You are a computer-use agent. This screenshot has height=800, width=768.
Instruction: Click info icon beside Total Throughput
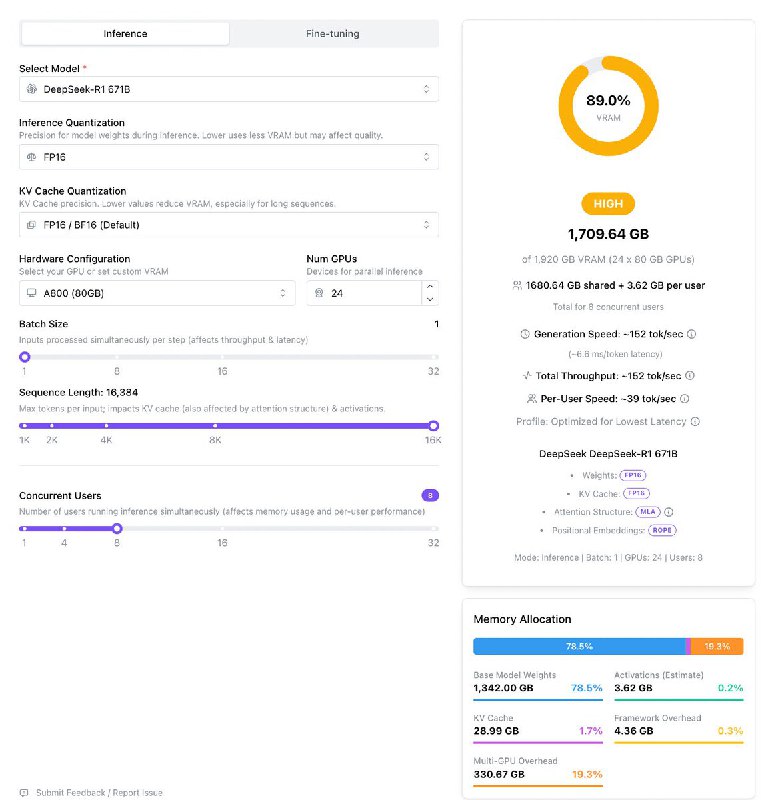690,376
